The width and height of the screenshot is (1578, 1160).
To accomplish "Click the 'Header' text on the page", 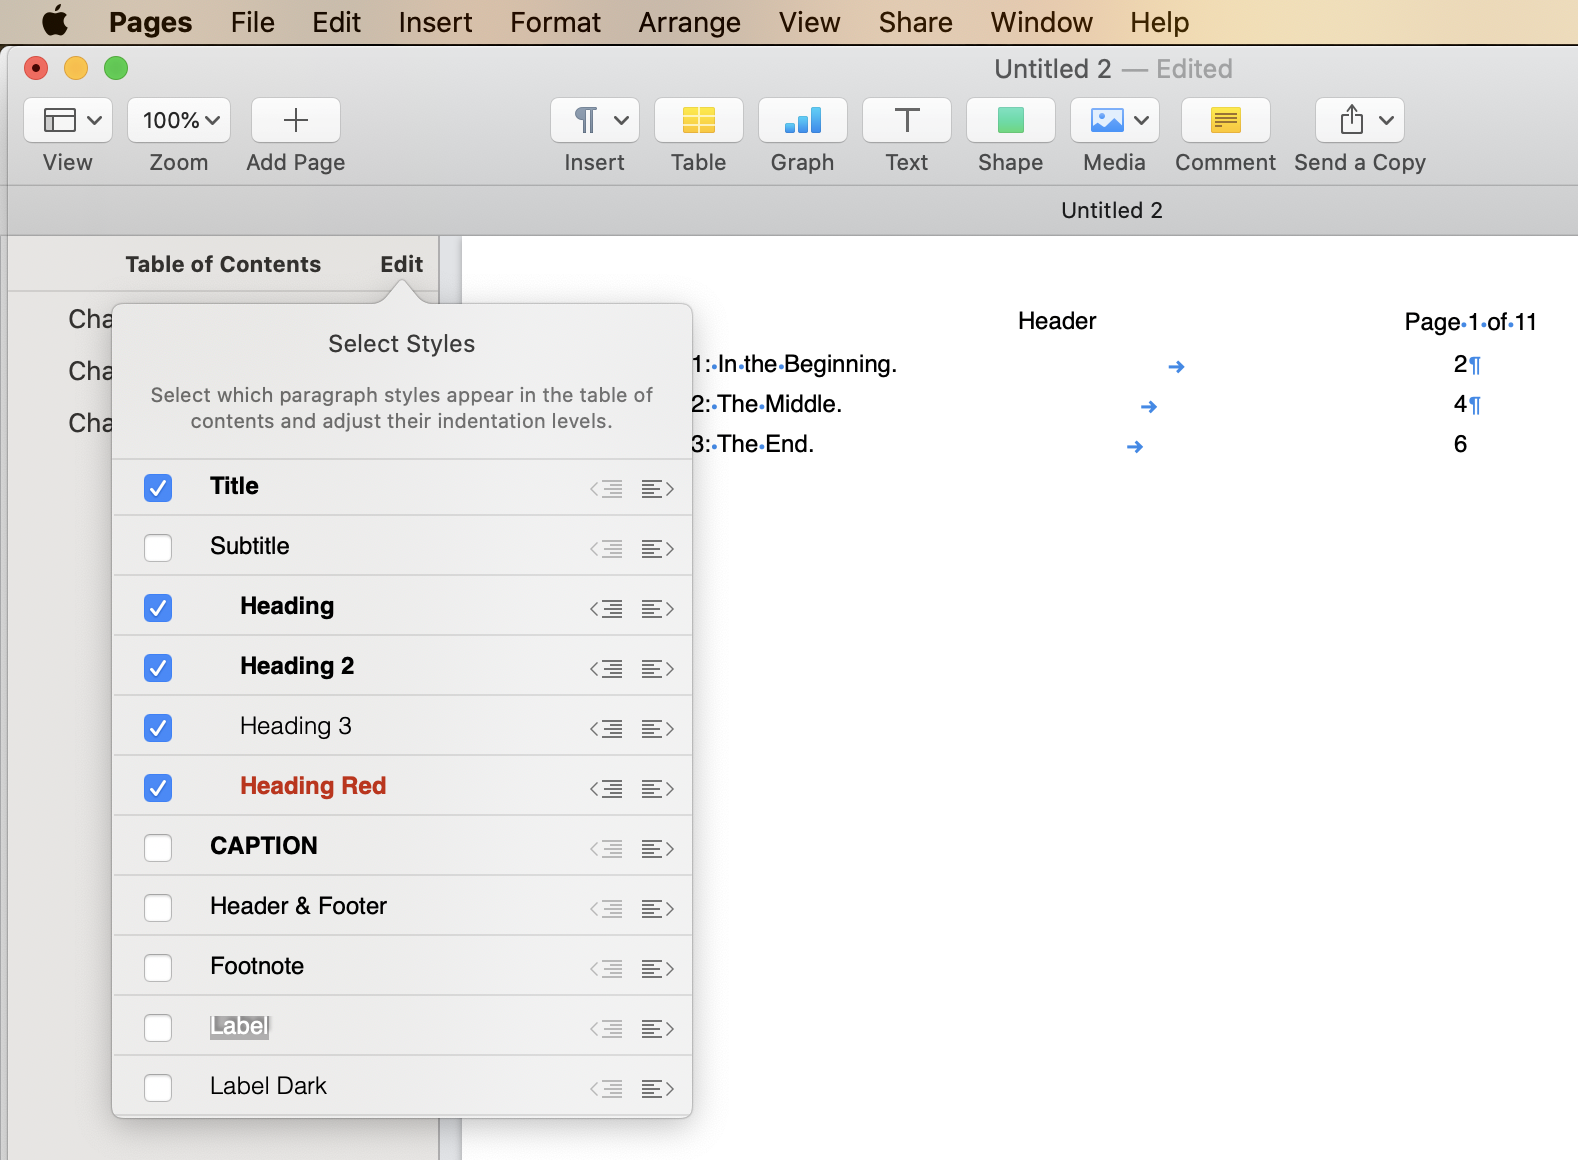I will point(1057,321).
